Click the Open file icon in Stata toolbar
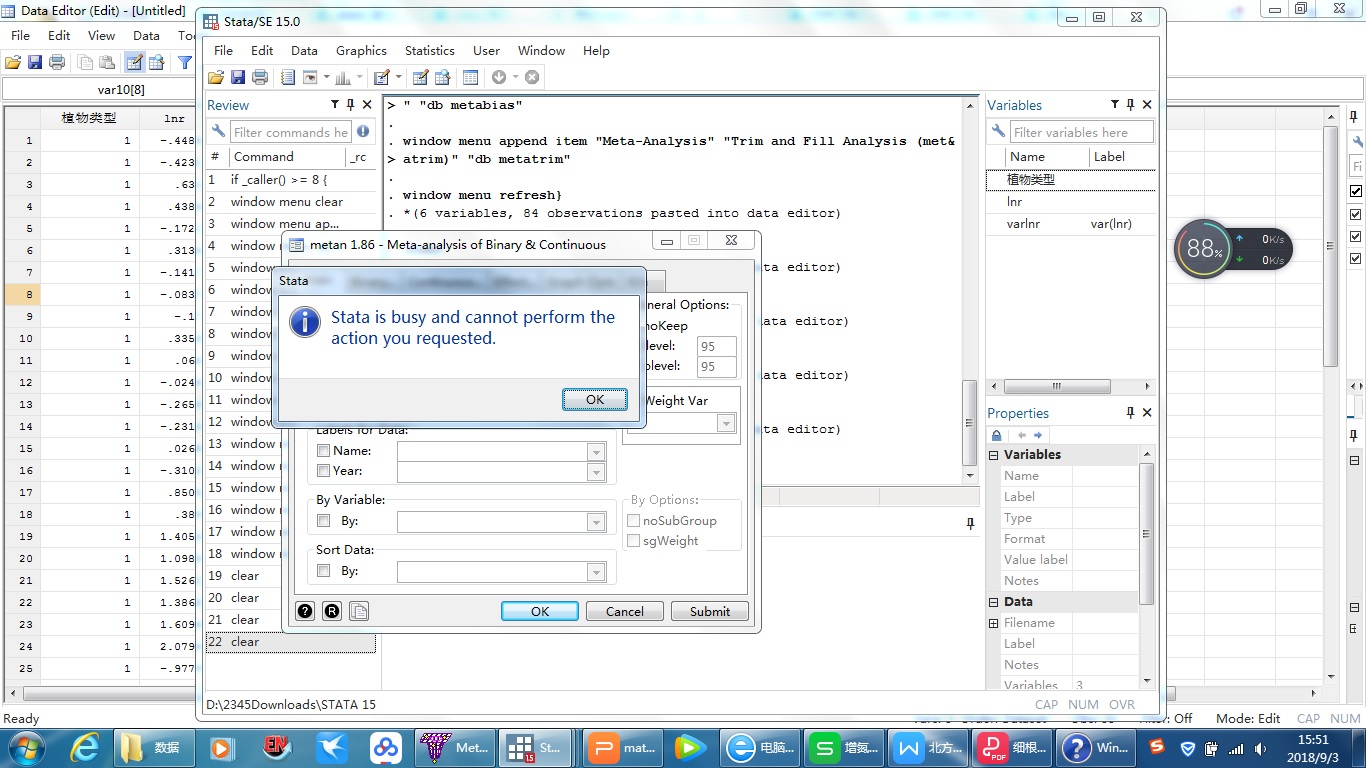Screen dimensions: 1366x768 (x=216, y=77)
